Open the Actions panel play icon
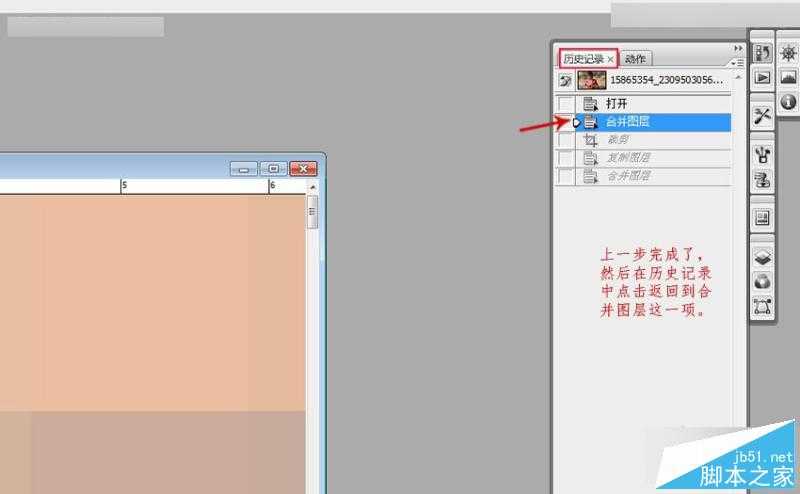800x494 pixels. point(762,77)
